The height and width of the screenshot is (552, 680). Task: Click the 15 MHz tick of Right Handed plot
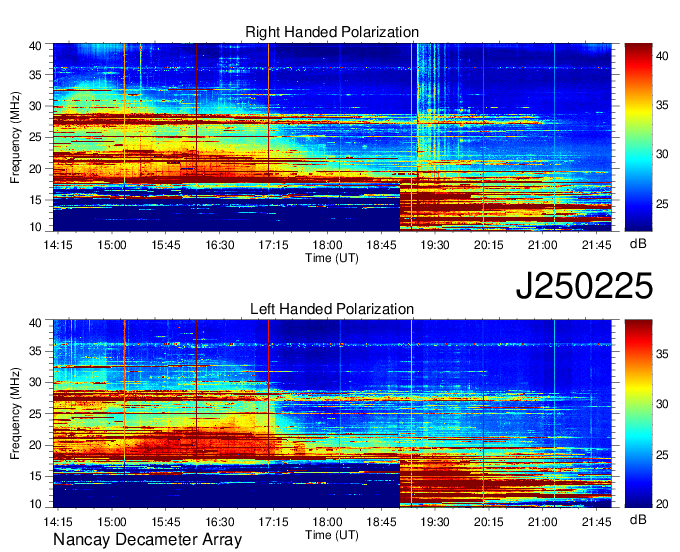tap(36, 200)
